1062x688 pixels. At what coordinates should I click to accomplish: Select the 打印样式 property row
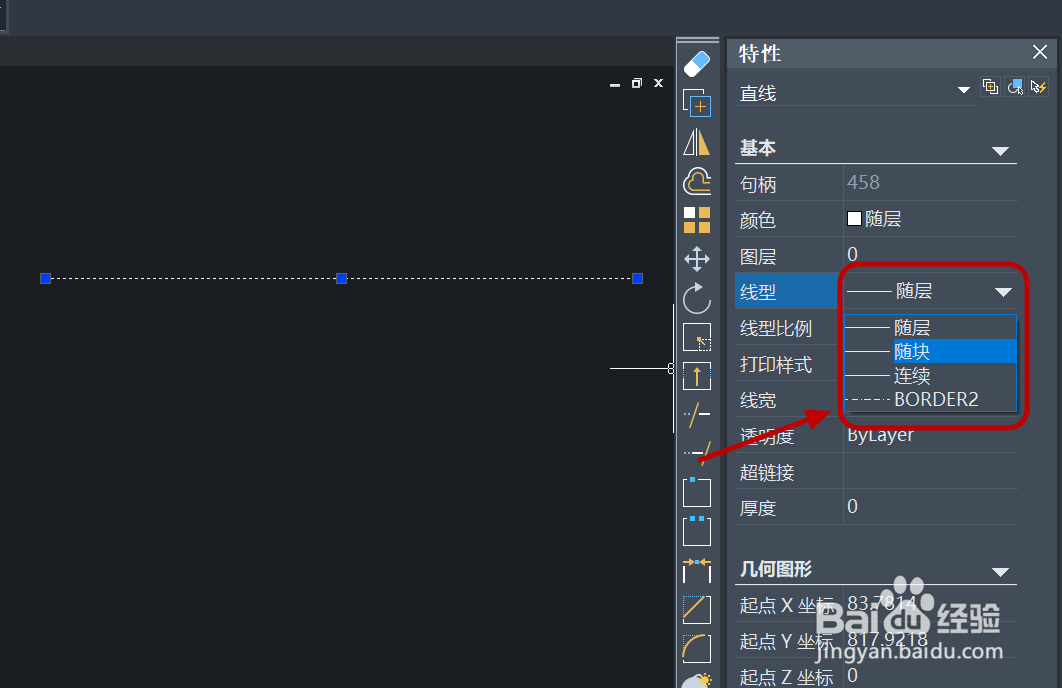pos(776,364)
